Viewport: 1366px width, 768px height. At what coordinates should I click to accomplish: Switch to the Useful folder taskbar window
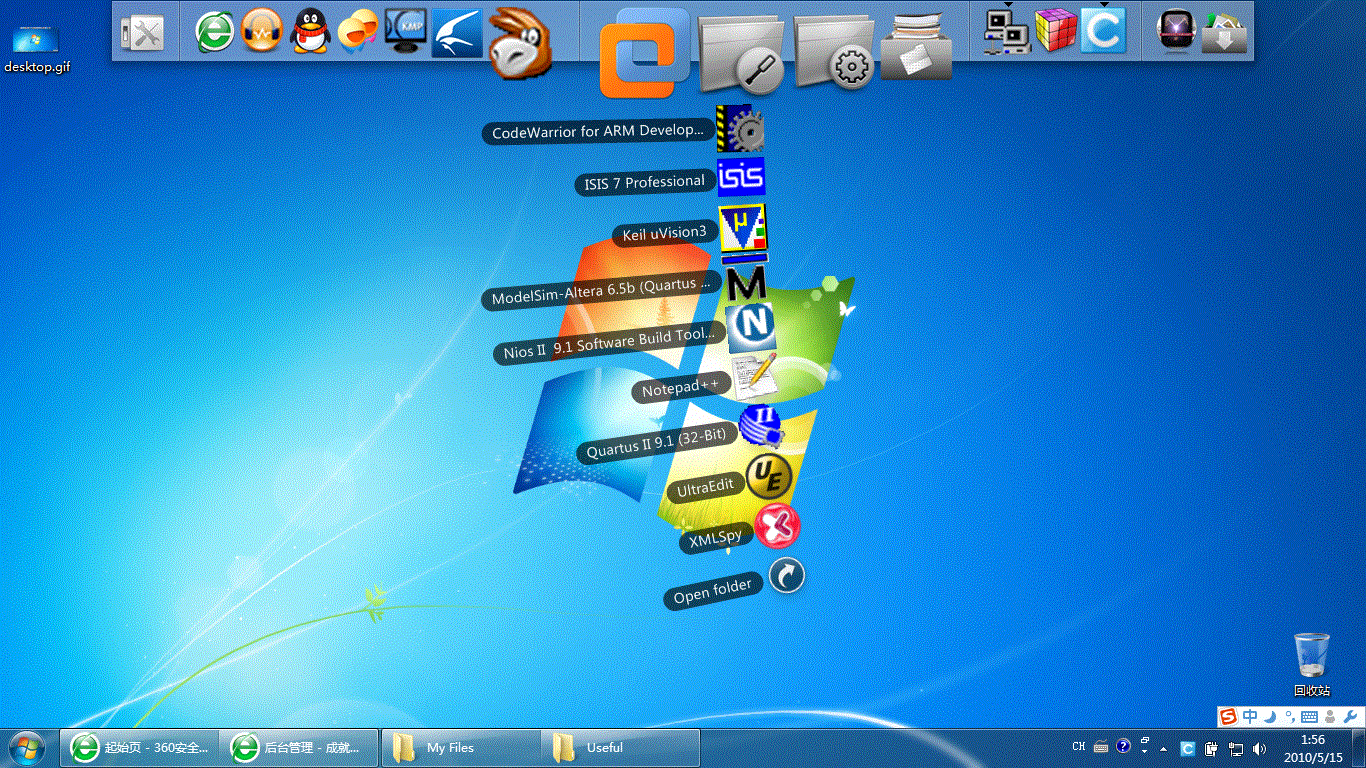[620, 748]
